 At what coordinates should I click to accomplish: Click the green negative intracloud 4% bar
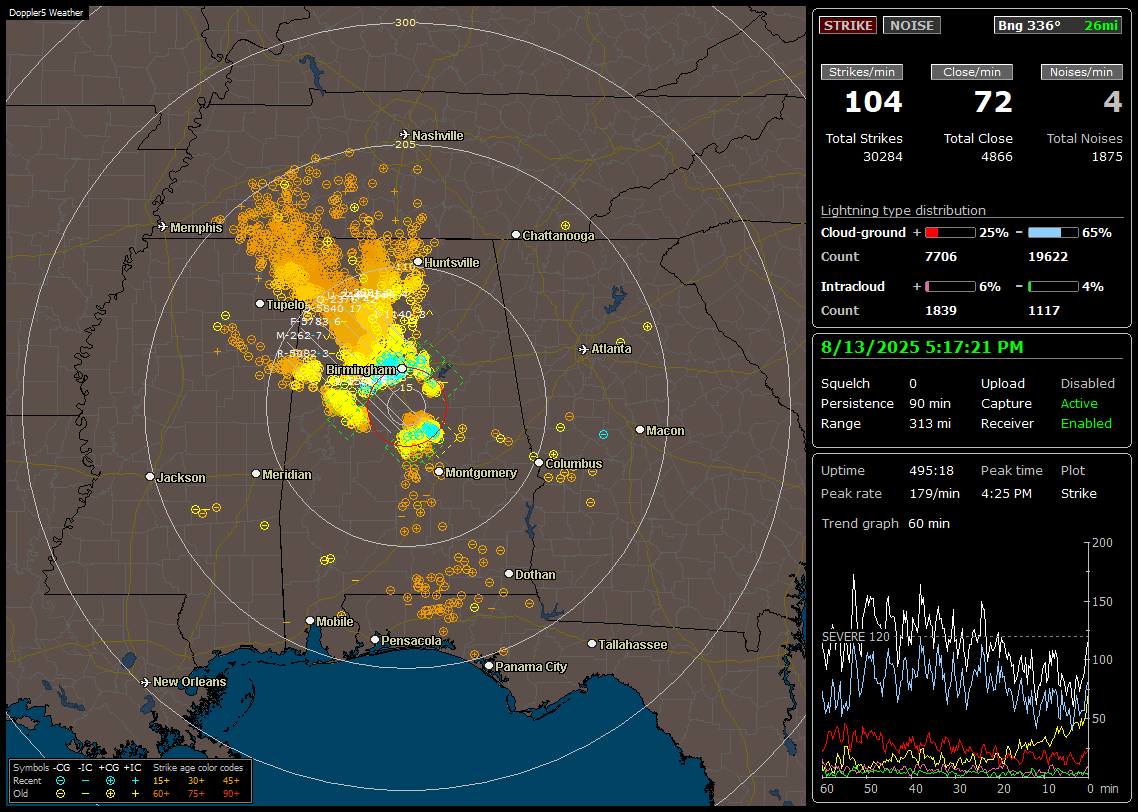tap(1053, 287)
